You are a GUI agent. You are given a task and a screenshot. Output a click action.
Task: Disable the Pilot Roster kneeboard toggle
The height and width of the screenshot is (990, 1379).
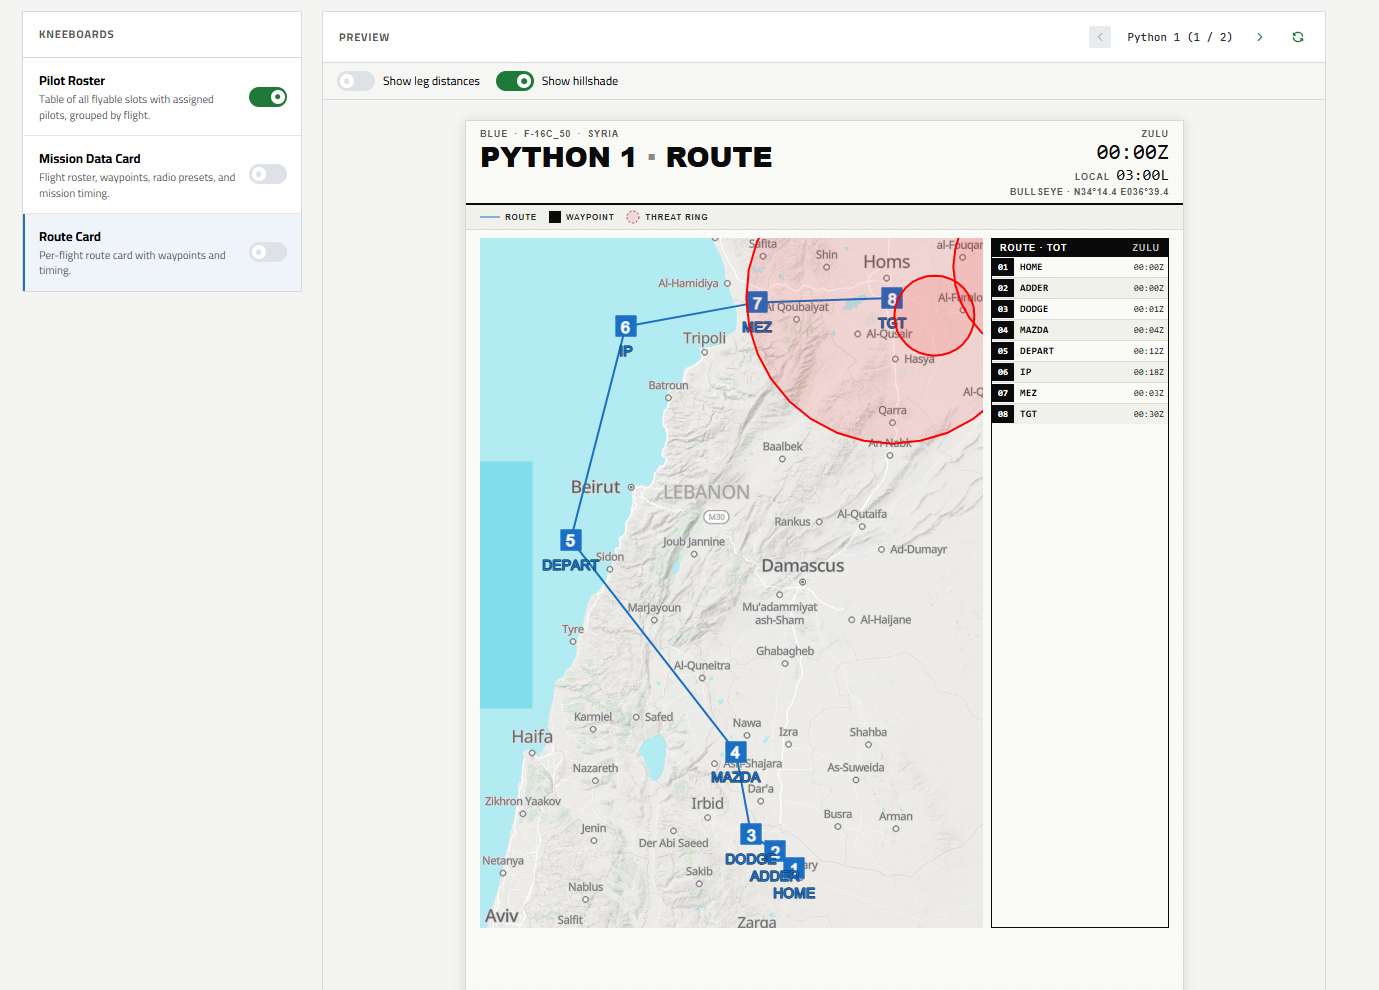[268, 97]
